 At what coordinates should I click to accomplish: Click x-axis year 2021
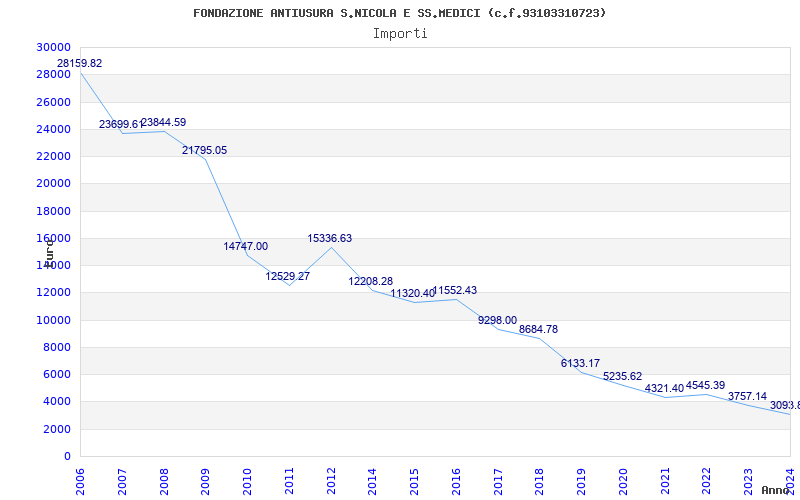pos(665,482)
